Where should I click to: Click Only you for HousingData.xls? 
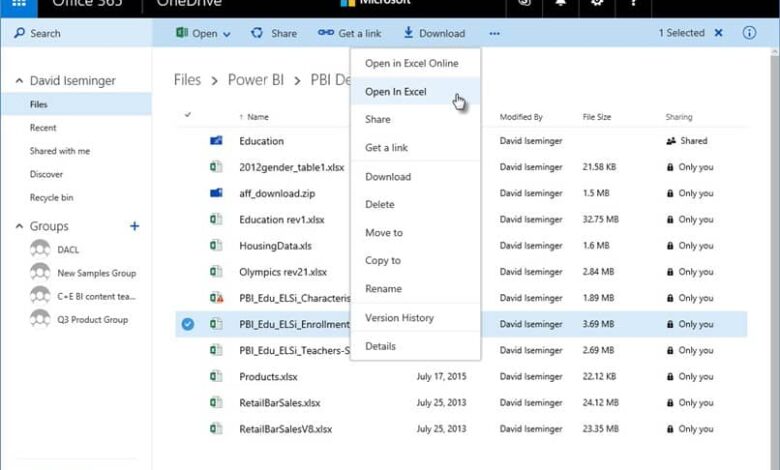point(690,246)
